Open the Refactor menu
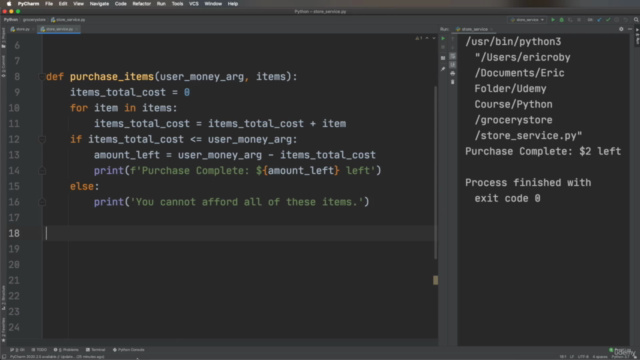Viewport: 640px width, 360px height. 142,4
